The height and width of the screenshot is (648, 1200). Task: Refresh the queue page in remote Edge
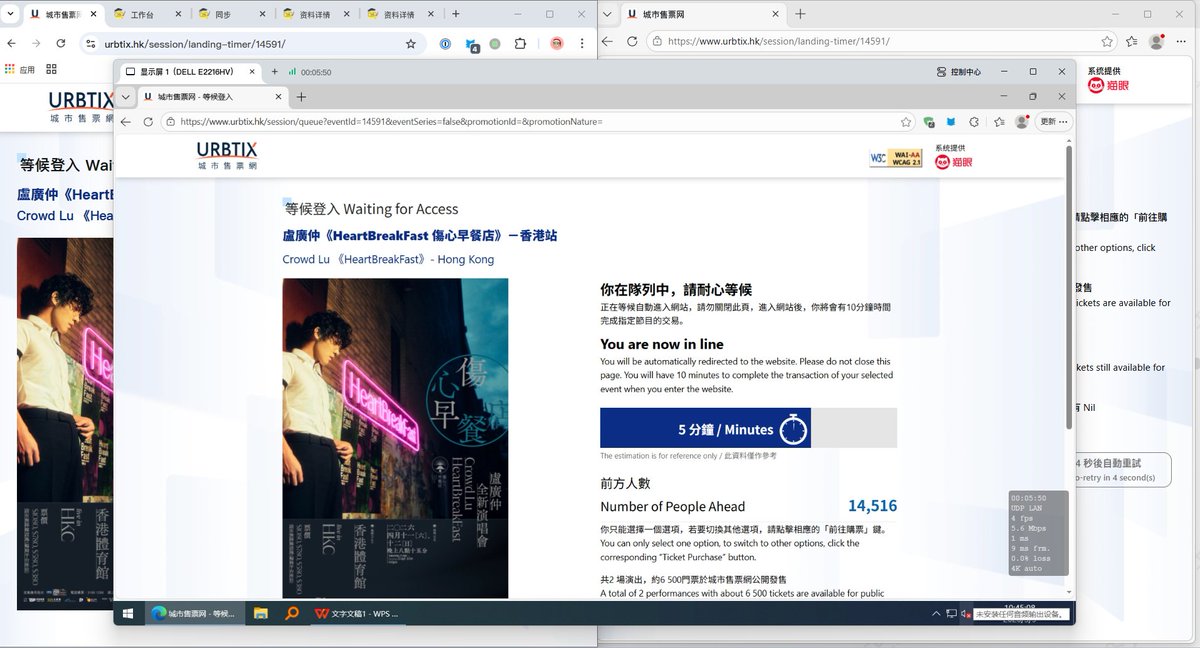(x=148, y=121)
